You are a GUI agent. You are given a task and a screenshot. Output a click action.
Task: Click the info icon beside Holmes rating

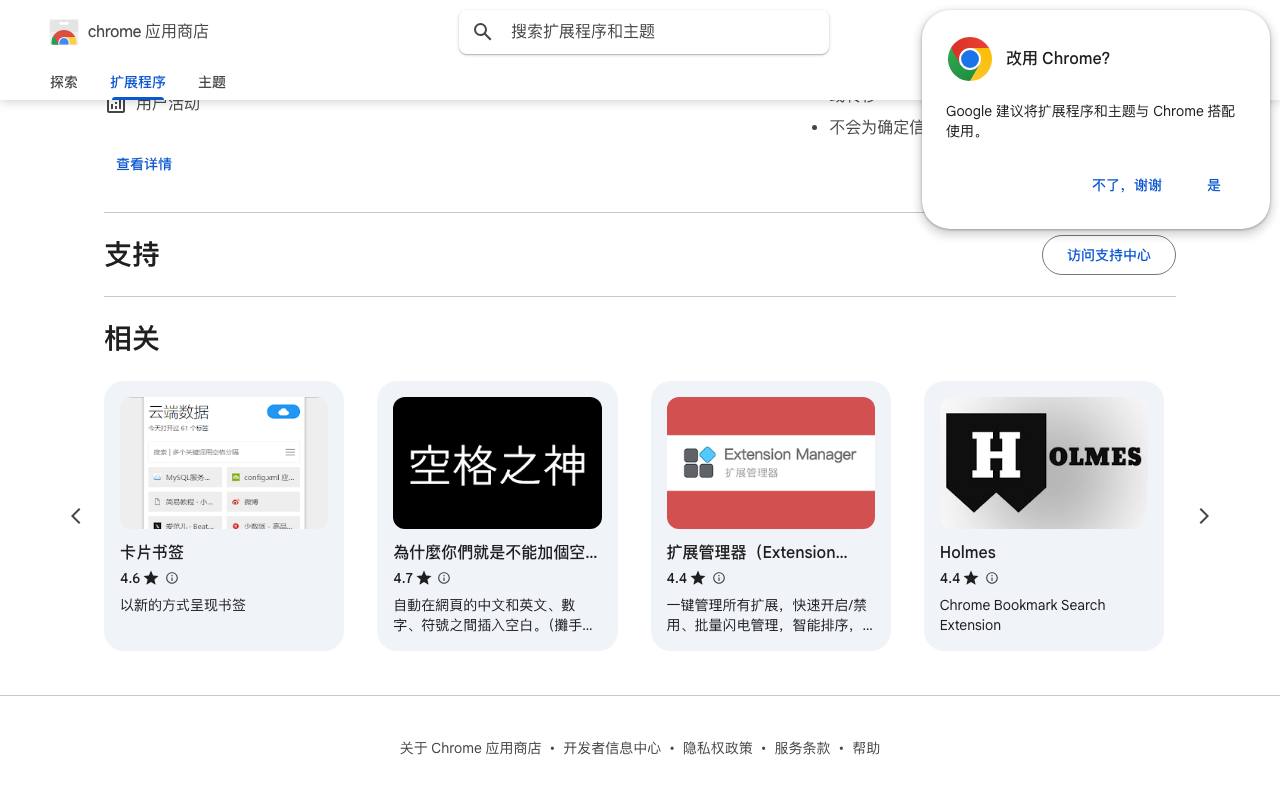991,578
